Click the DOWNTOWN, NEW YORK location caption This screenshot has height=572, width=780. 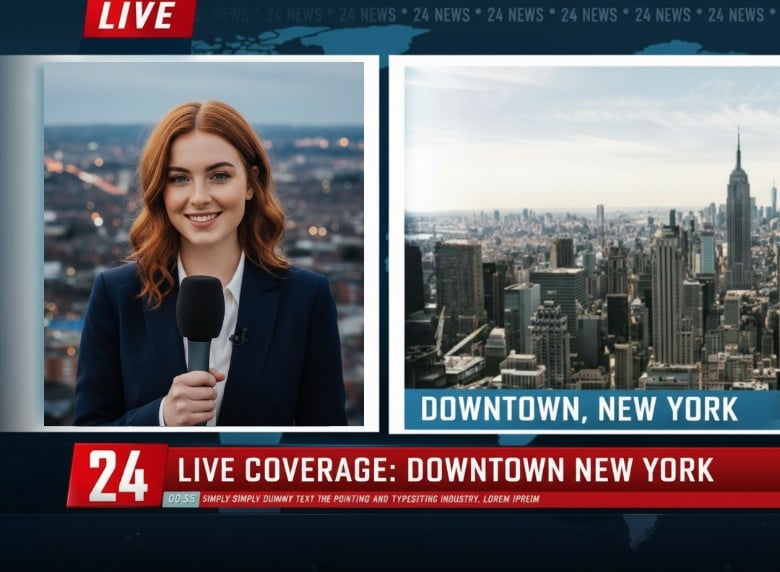(578, 409)
